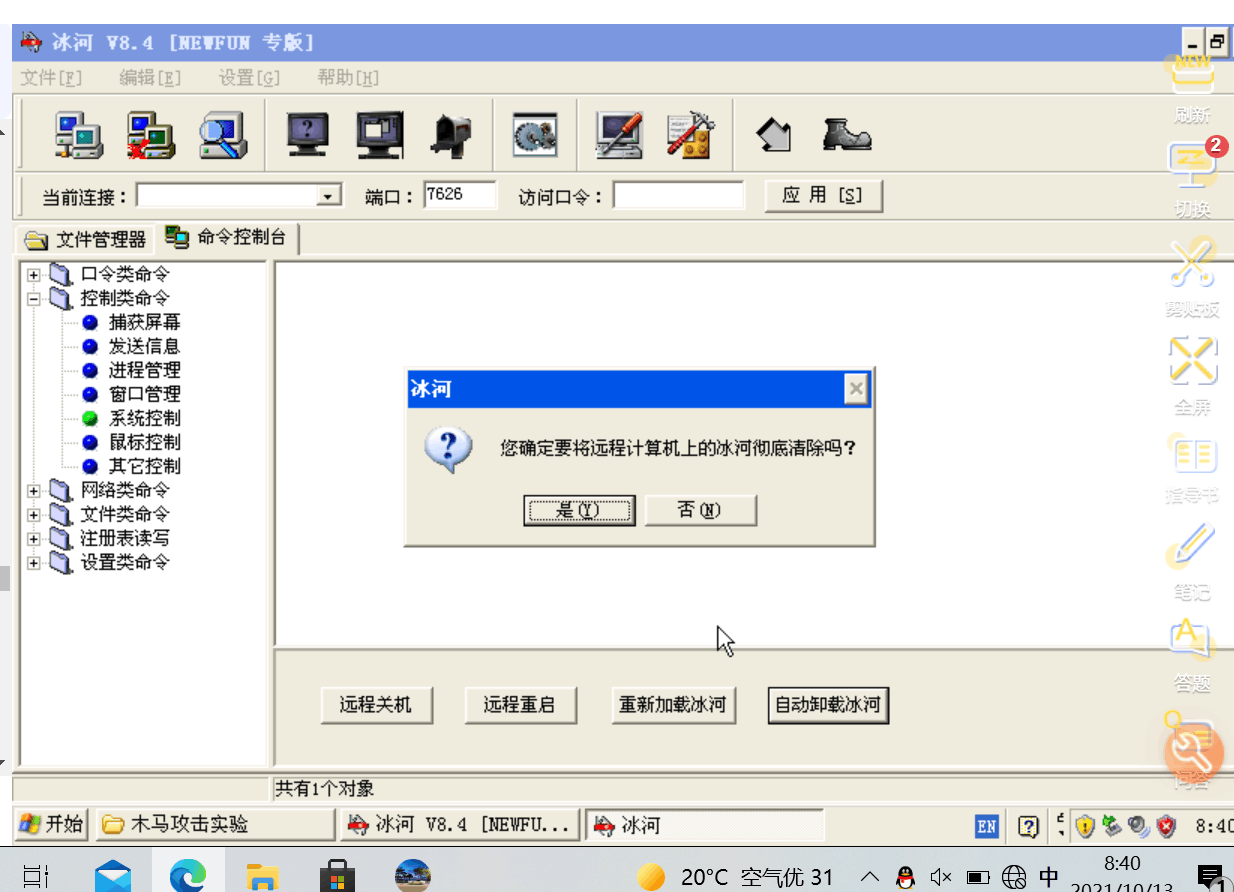This screenshot has width=1234, height=892.
Task: Click the mailbox Binghe messenger icon
Action: point(451,135)
